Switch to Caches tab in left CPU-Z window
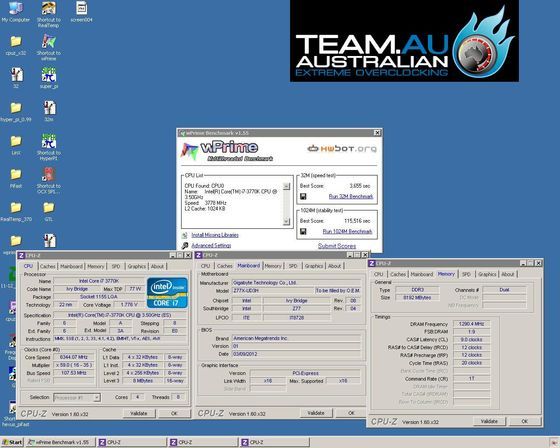 (x=48, y=266)
